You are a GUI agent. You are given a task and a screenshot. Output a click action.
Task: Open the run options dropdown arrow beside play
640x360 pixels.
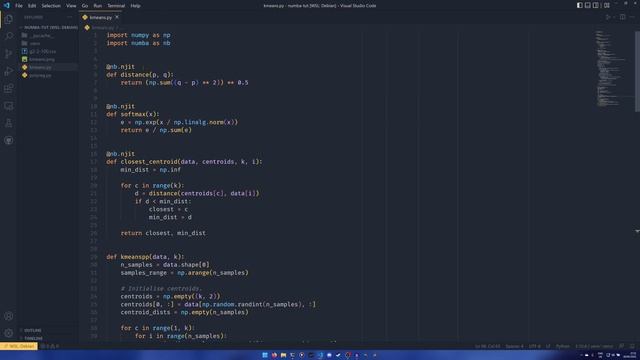tap(613, 17)
